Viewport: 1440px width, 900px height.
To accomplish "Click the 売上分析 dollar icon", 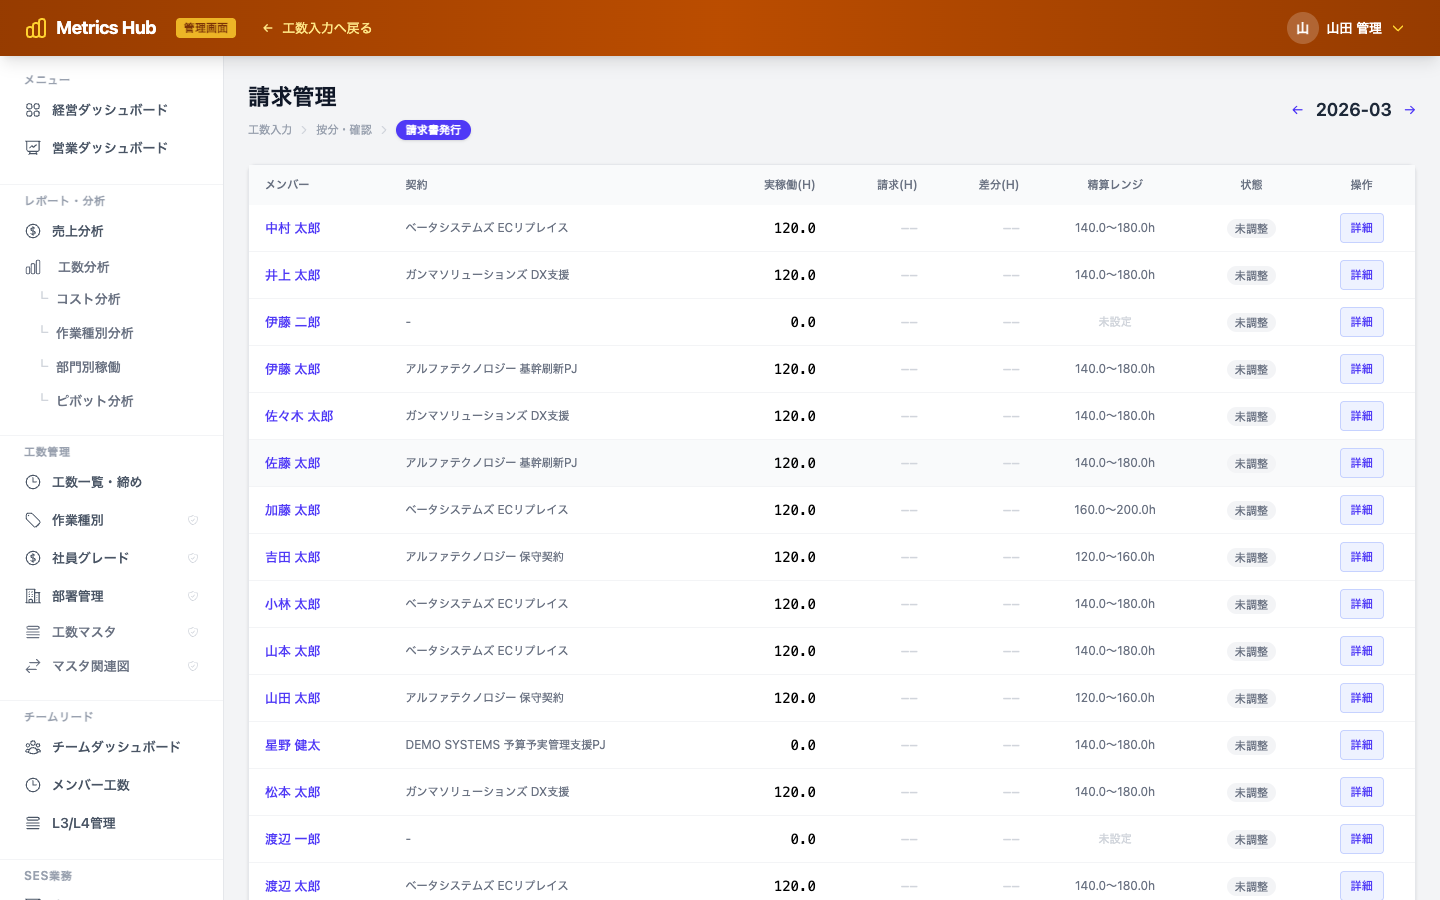I will click(x=33, y=231).
